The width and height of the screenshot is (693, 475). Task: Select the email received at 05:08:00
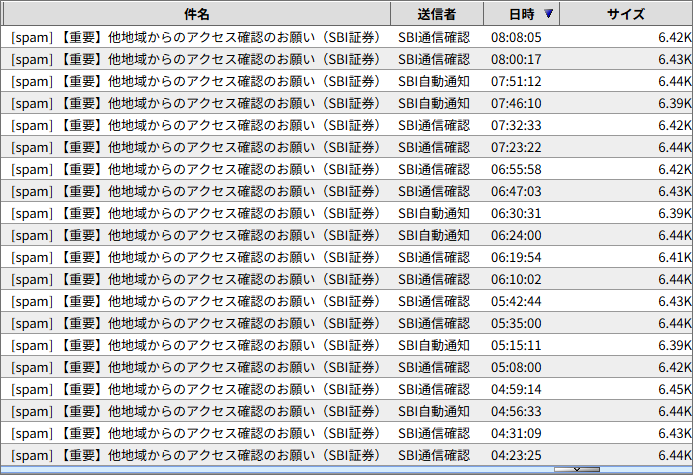pos(346,367)
